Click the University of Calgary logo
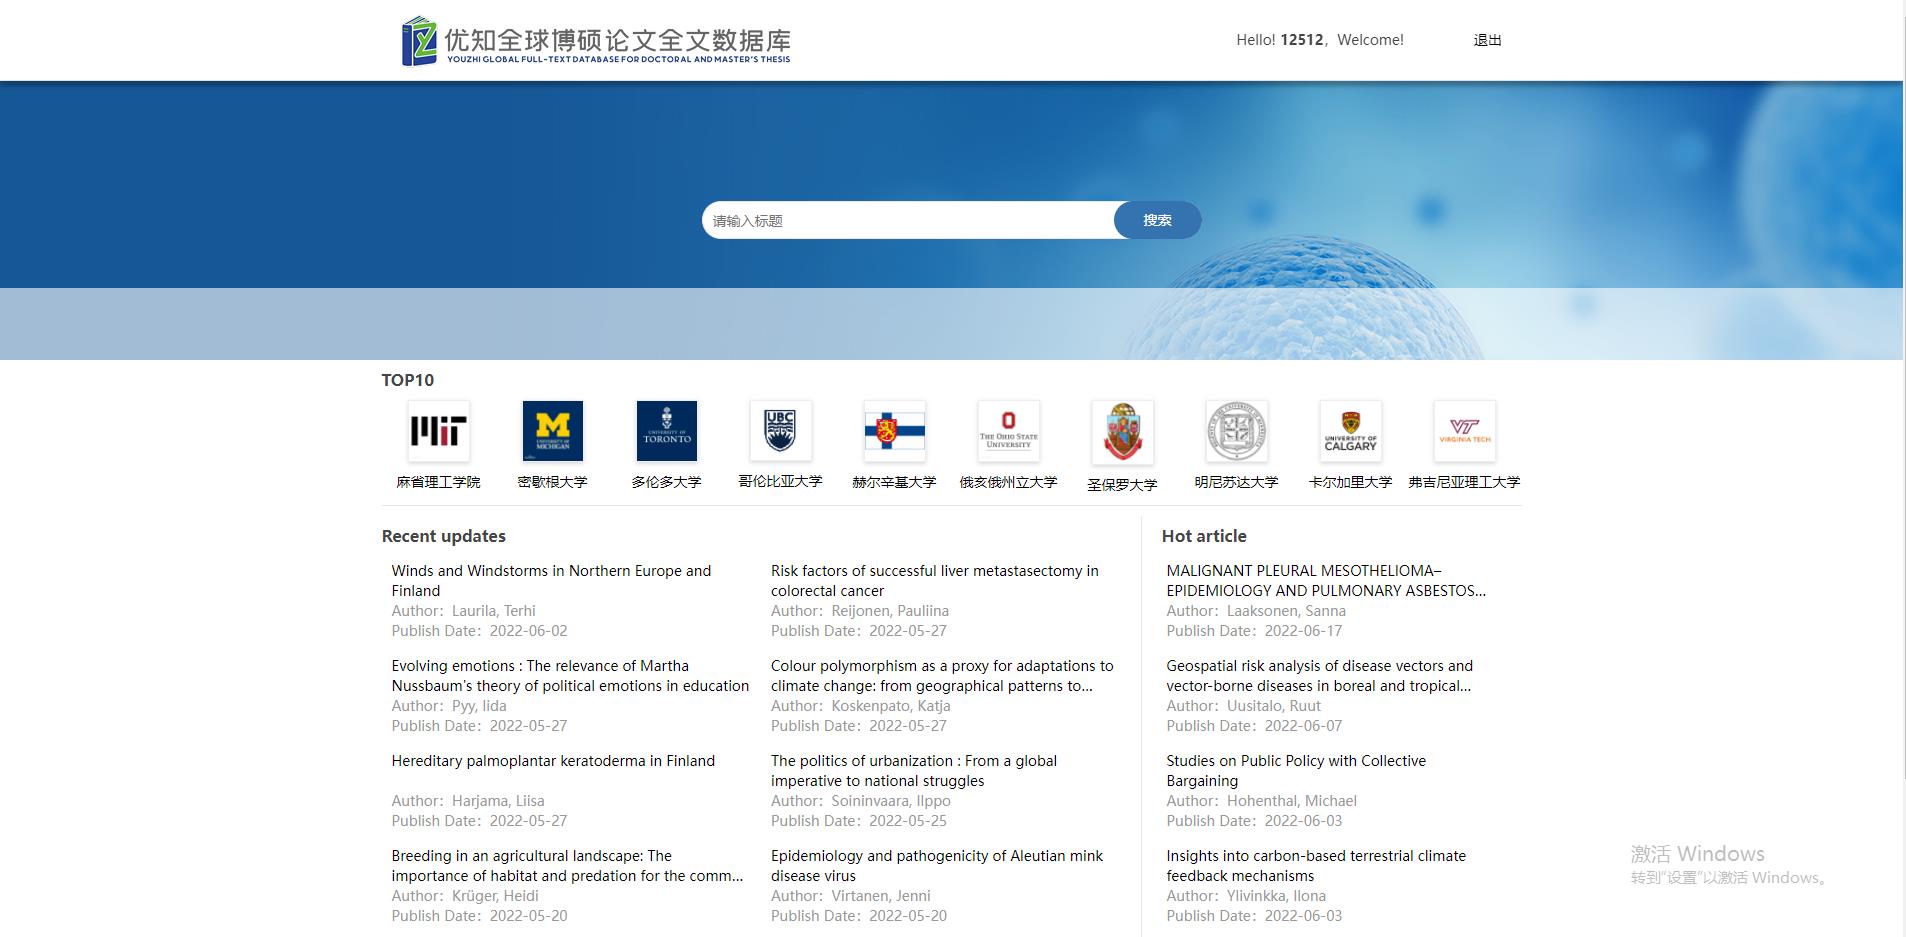Viewport: 1906px width, 937px height. (x=1350, y=431)
